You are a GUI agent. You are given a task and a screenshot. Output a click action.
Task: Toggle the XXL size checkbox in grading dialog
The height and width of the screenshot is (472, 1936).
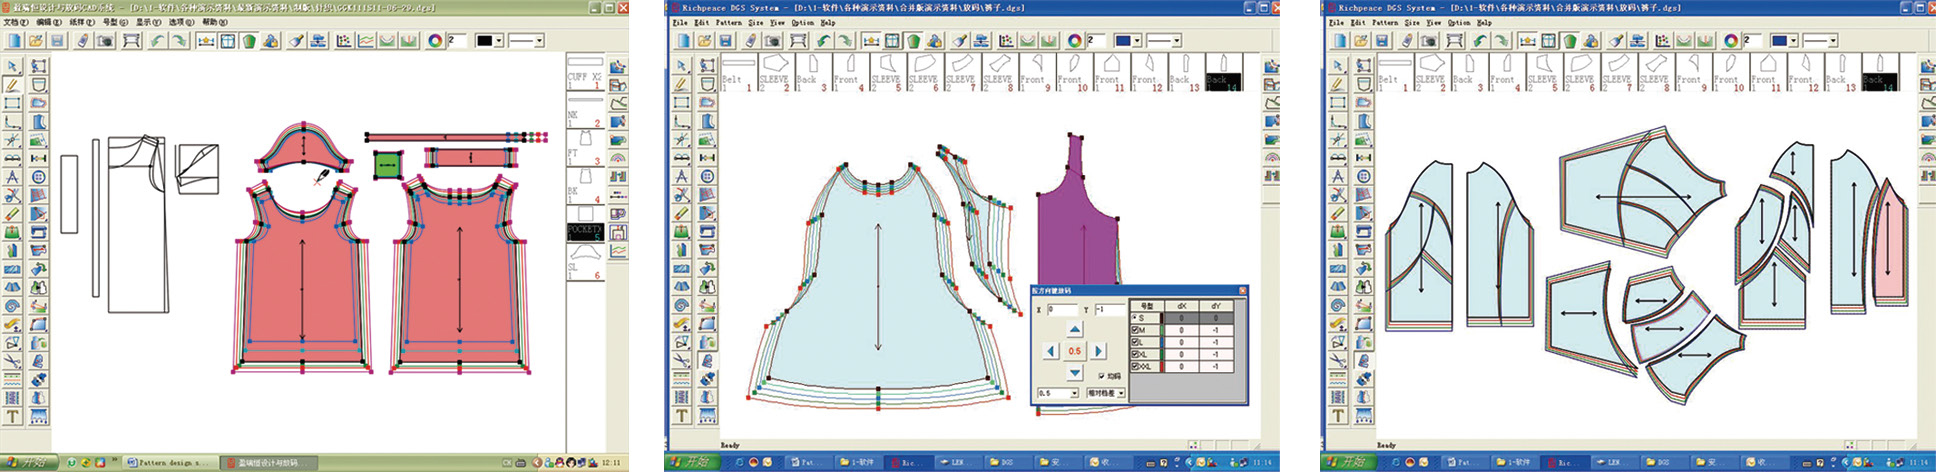[1135, 367]
